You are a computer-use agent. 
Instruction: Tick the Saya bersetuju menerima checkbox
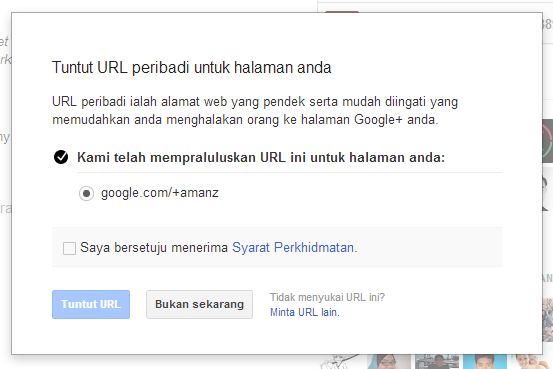point(69,248)
